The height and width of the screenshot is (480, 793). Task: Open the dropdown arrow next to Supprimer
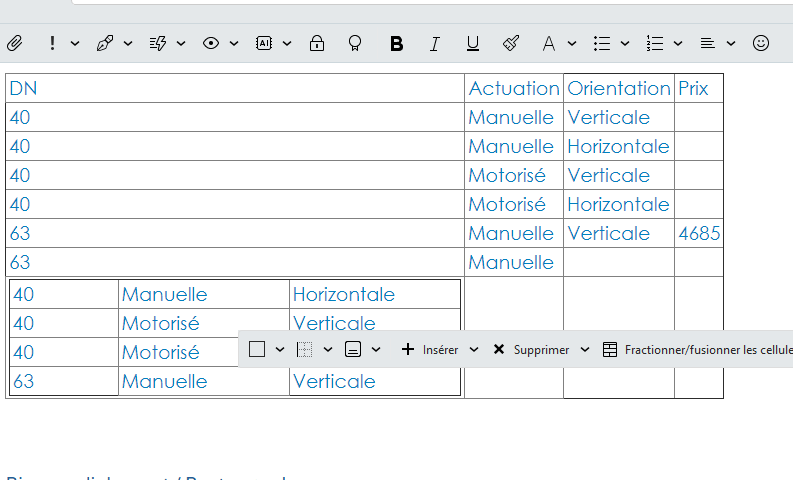coord(585,350)
